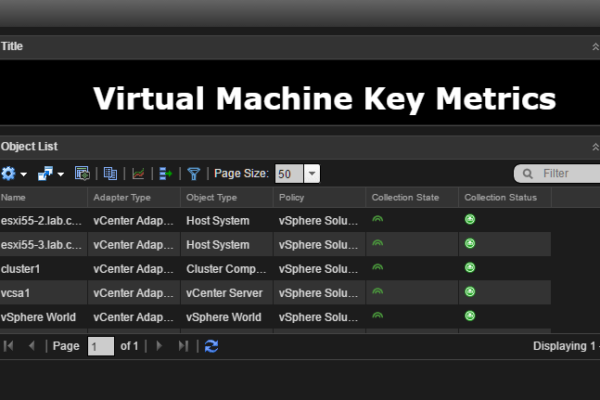
Task: Open the dropdown arrow beside the navigation icon
Action: coord(60,174)
